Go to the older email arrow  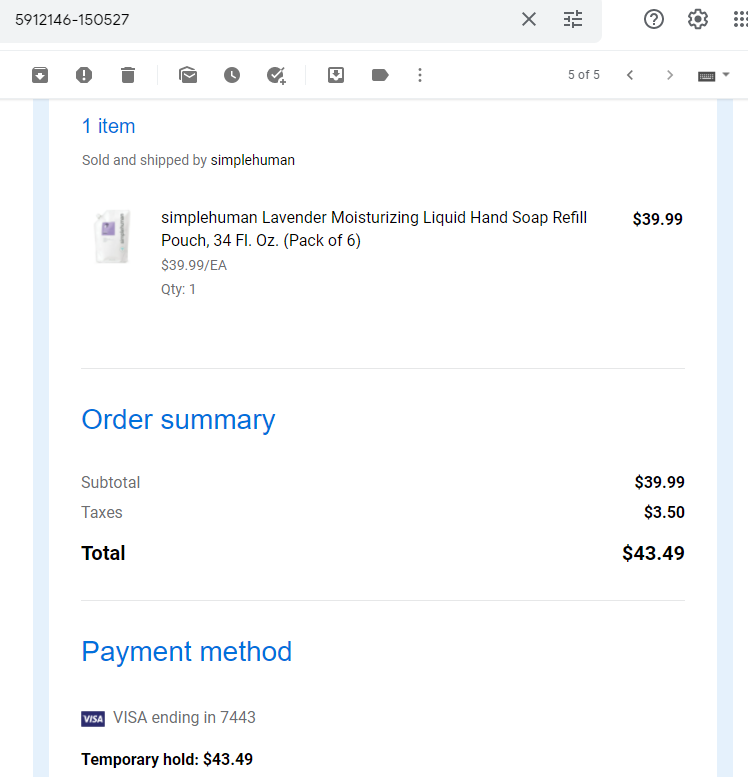pos(670,75)
